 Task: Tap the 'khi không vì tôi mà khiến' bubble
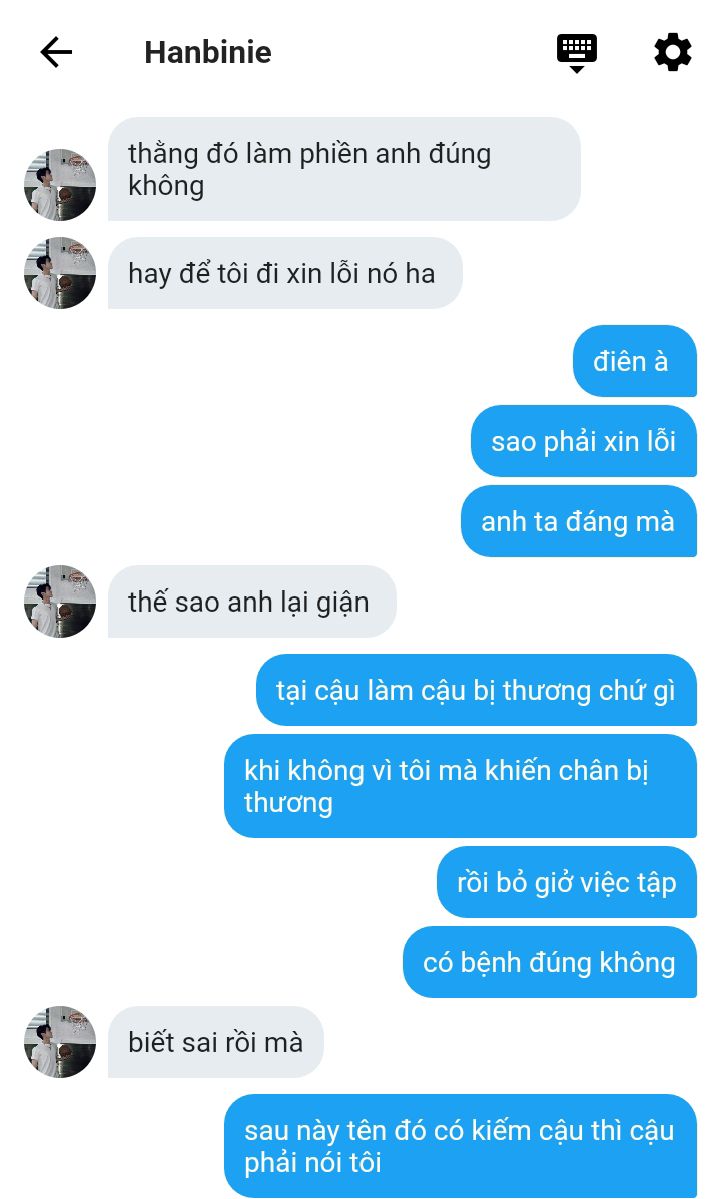pos(460,786)
